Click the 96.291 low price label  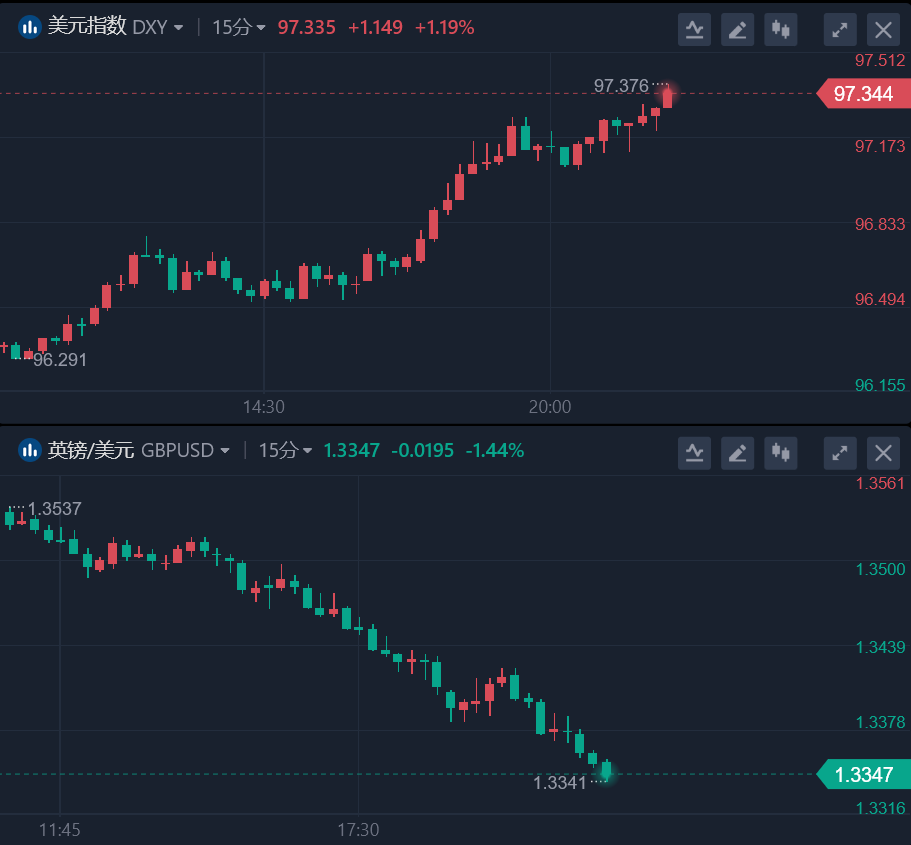pos(60,360)
